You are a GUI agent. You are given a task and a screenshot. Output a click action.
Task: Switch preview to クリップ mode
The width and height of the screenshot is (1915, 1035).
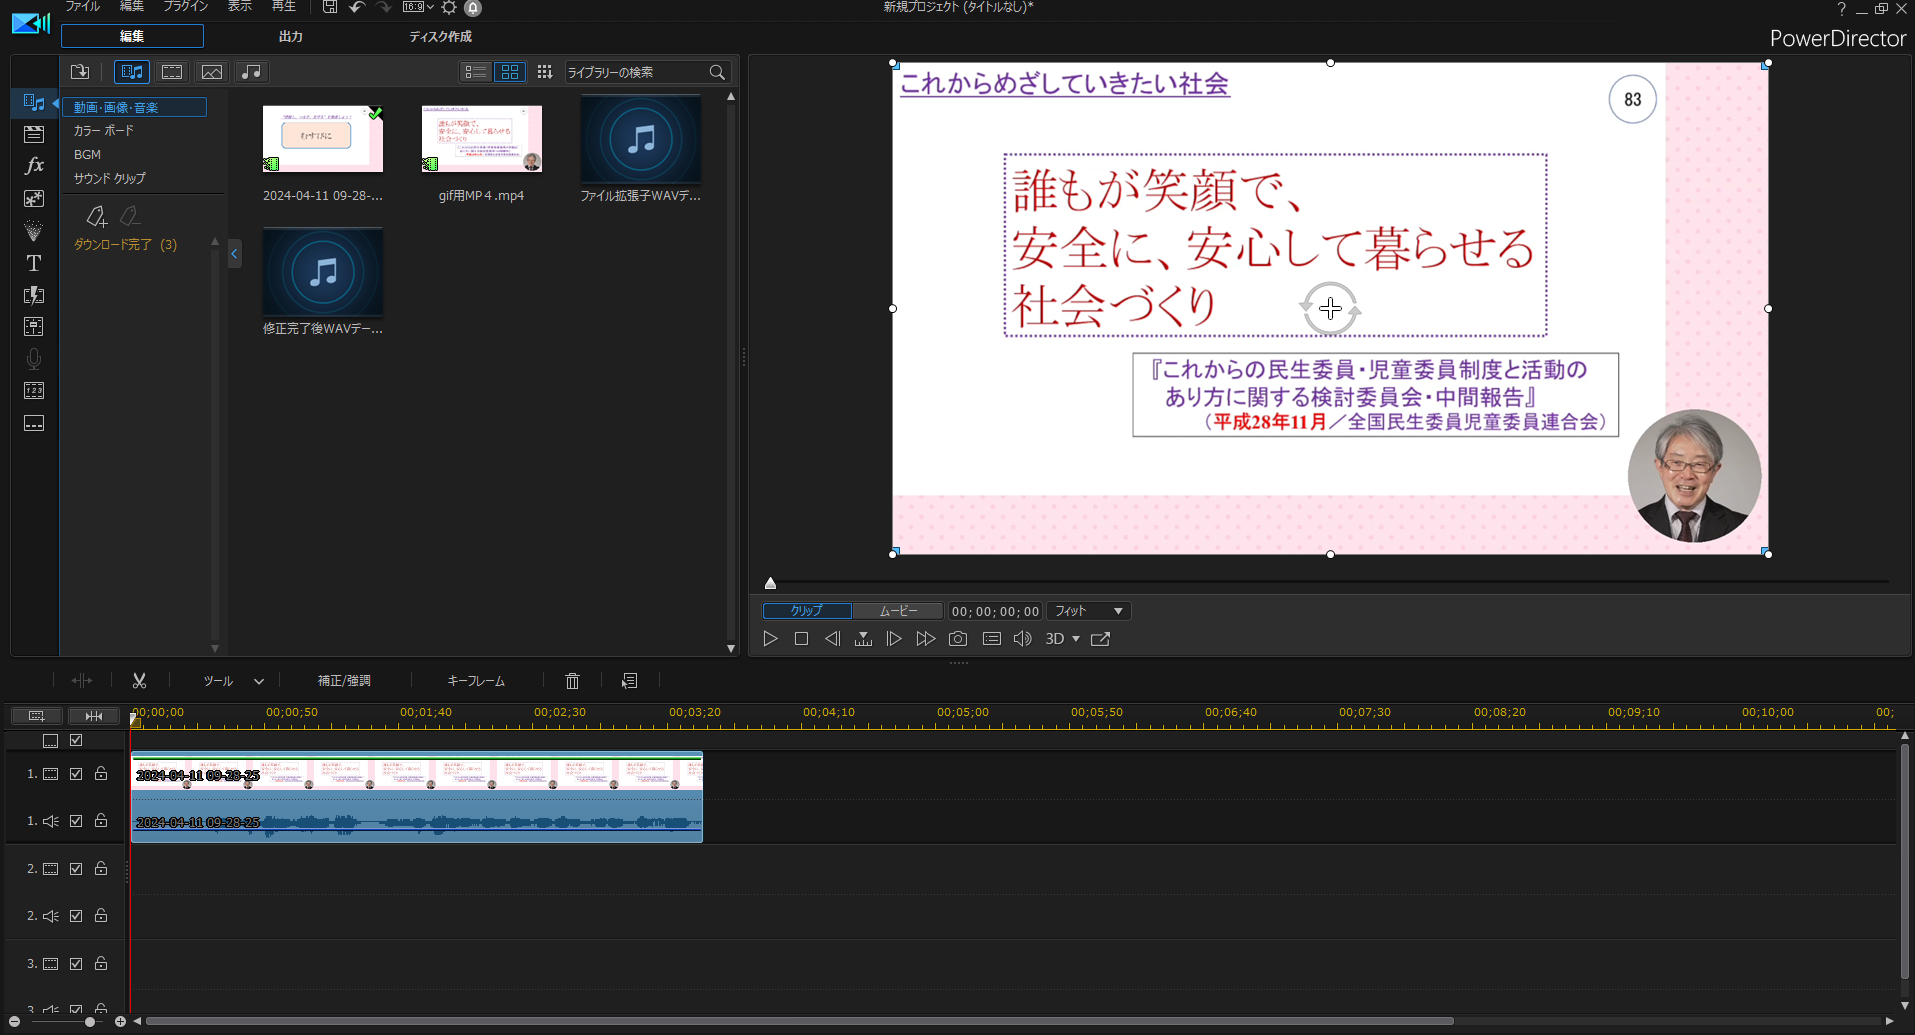807,611
